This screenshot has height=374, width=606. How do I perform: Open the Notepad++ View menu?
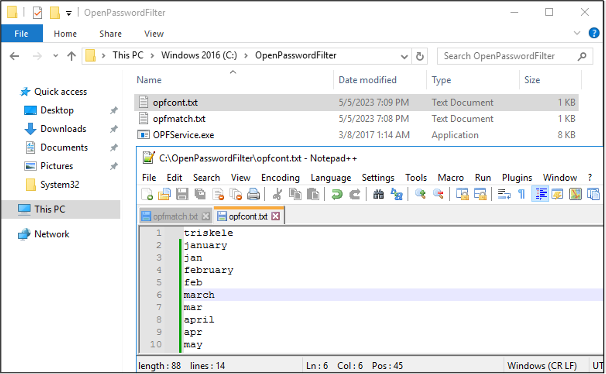(x=240, y=178)
